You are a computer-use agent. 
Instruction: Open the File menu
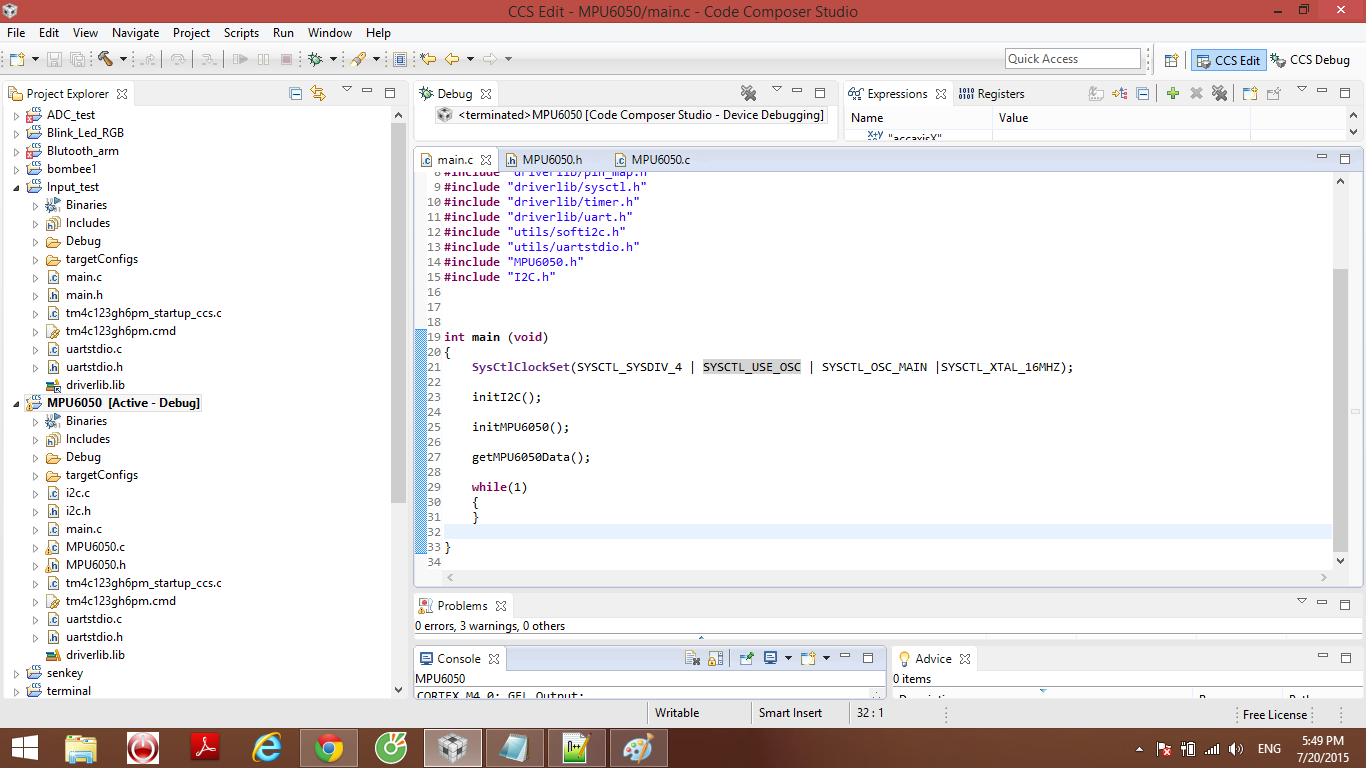[x=16, y=33]
